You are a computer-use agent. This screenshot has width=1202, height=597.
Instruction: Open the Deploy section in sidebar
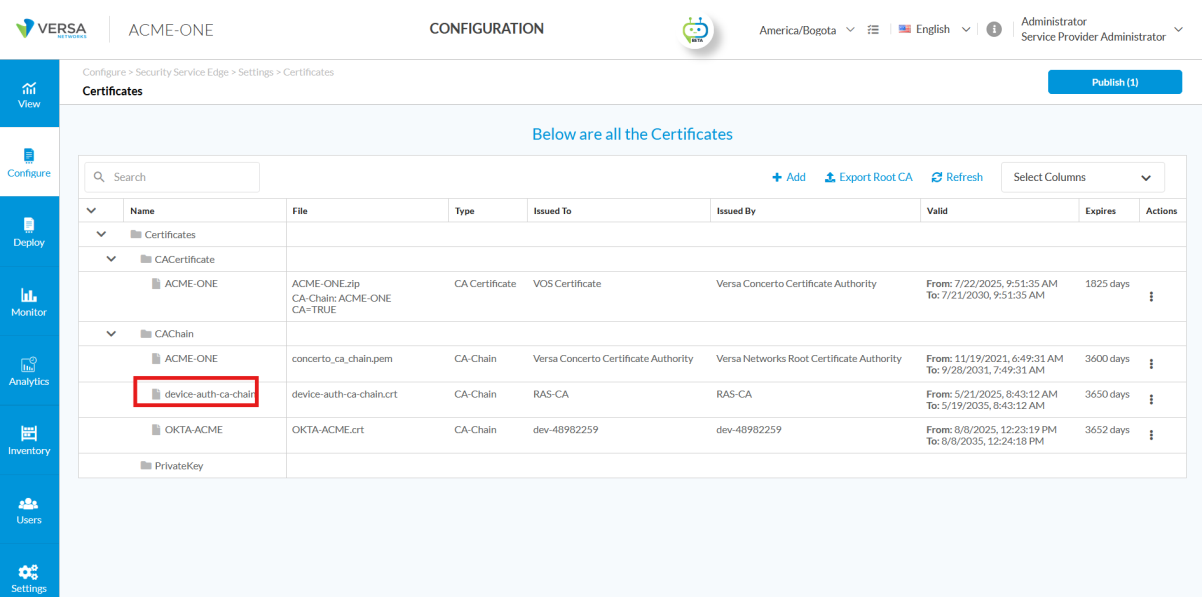29,232
